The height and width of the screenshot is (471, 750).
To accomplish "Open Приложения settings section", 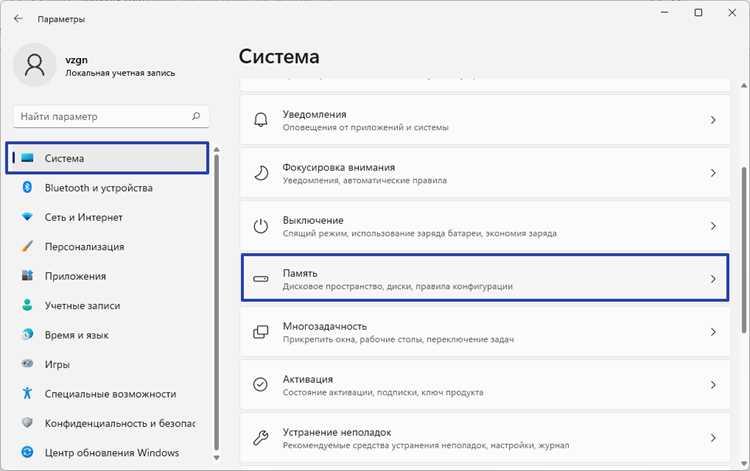I will (x=108, y=276).
